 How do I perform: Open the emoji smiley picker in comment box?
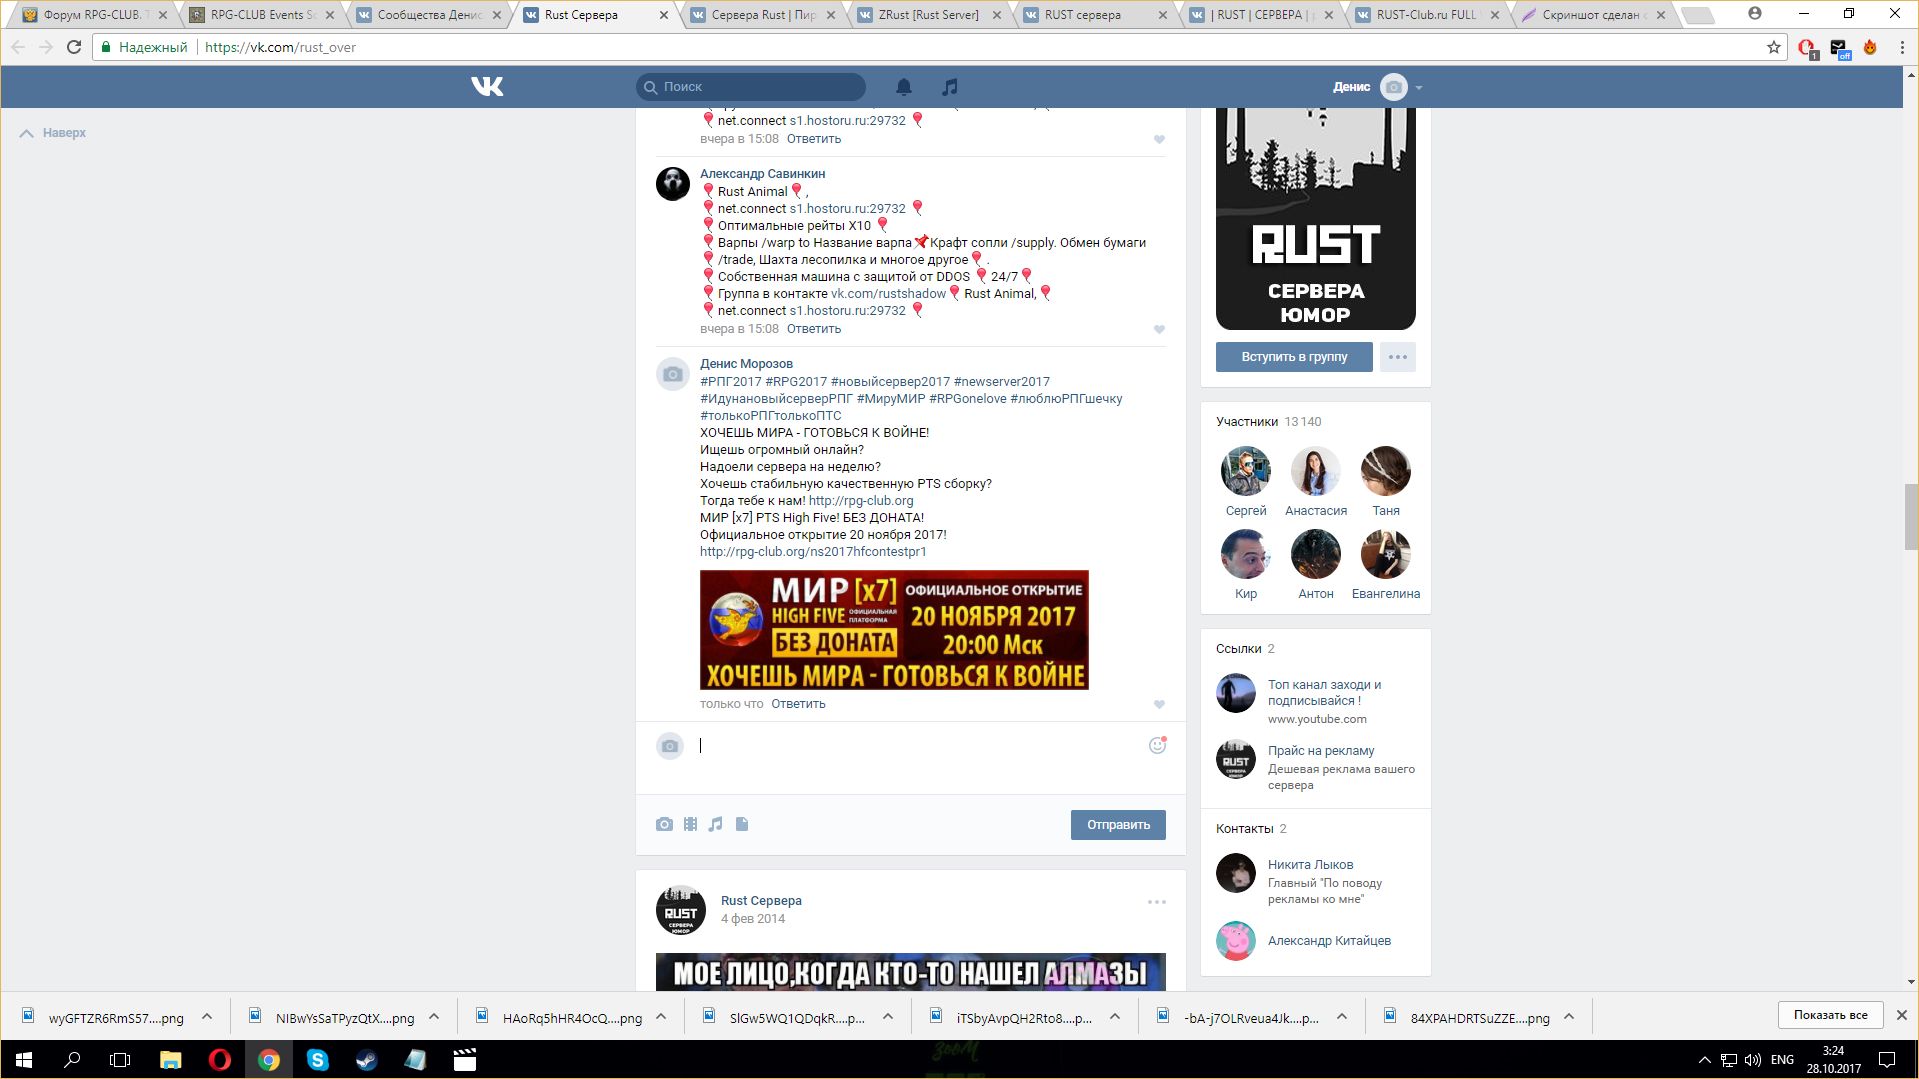click(1157, 745)
